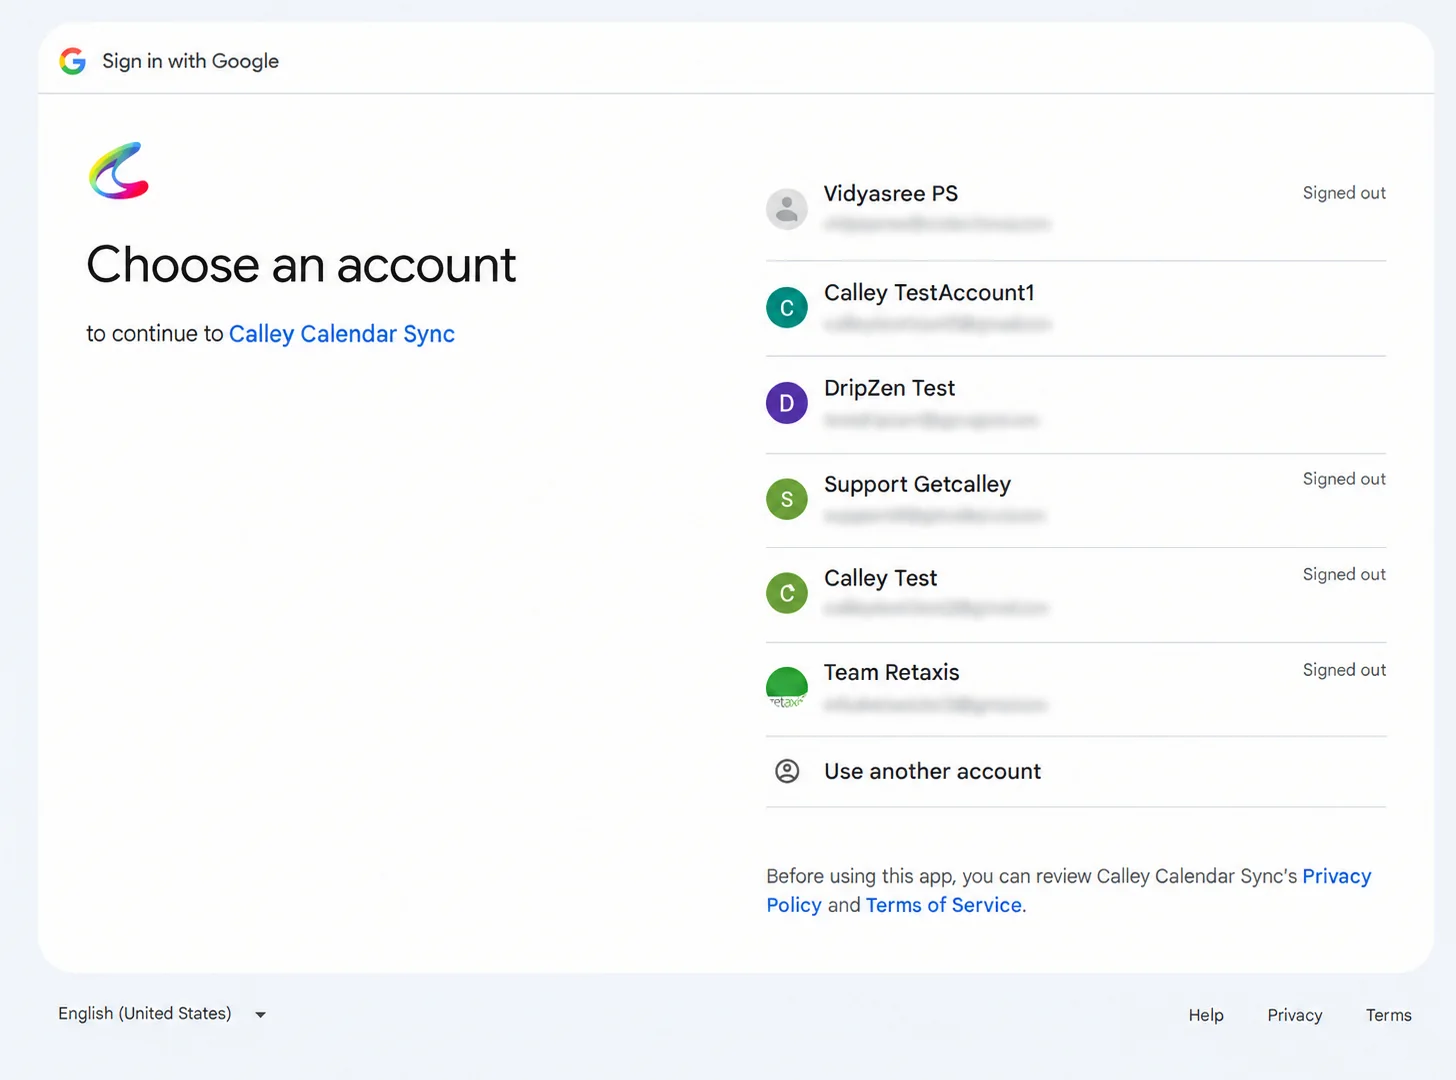This screenshot has height=1080, width=1456.
Task: Select Vidyasree PS gray avatar icon
Action: click(x=787, y=209)
